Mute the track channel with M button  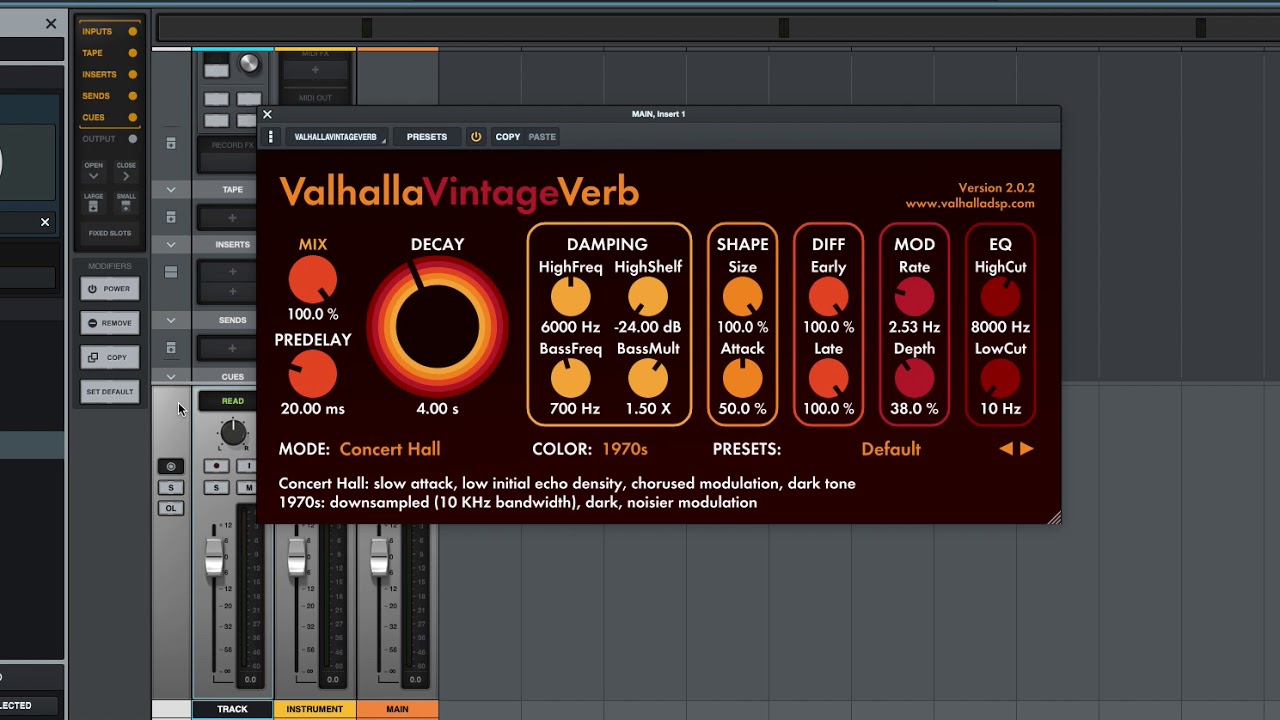247,487
